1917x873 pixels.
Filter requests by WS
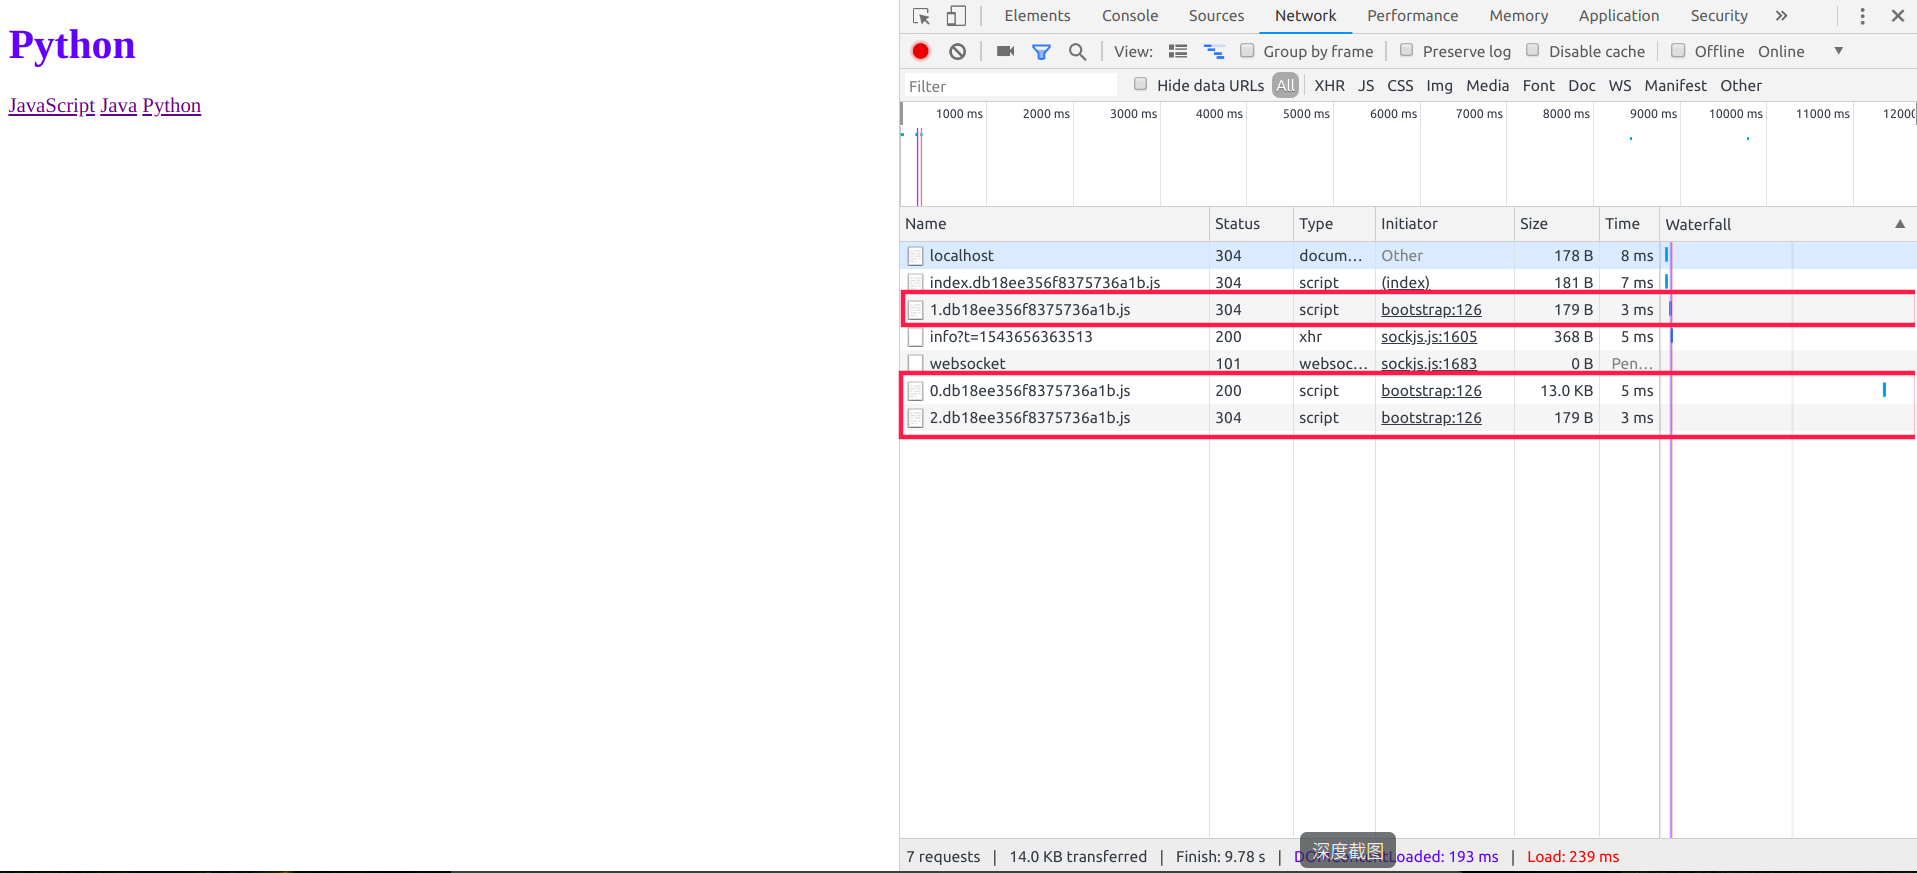coord(1620,86)
